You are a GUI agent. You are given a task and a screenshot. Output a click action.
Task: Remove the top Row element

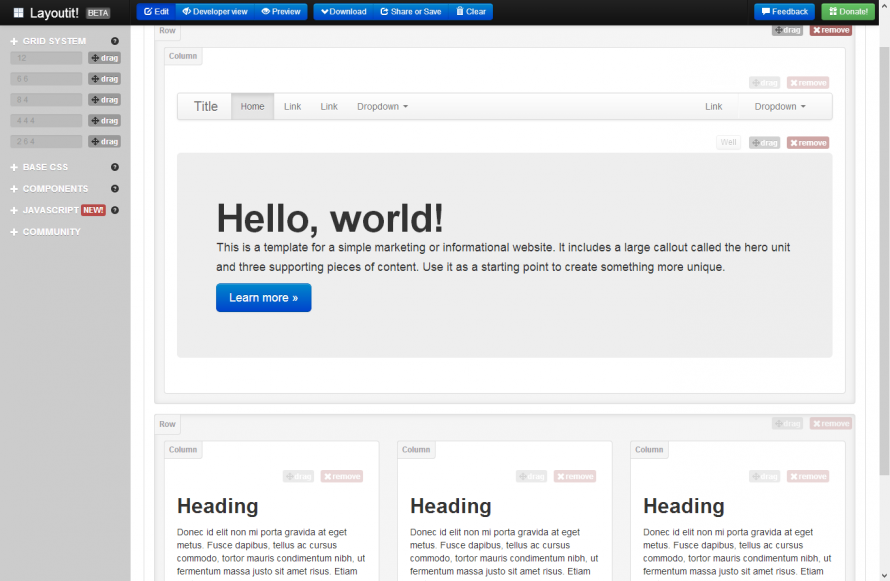(x=830, y=29)
